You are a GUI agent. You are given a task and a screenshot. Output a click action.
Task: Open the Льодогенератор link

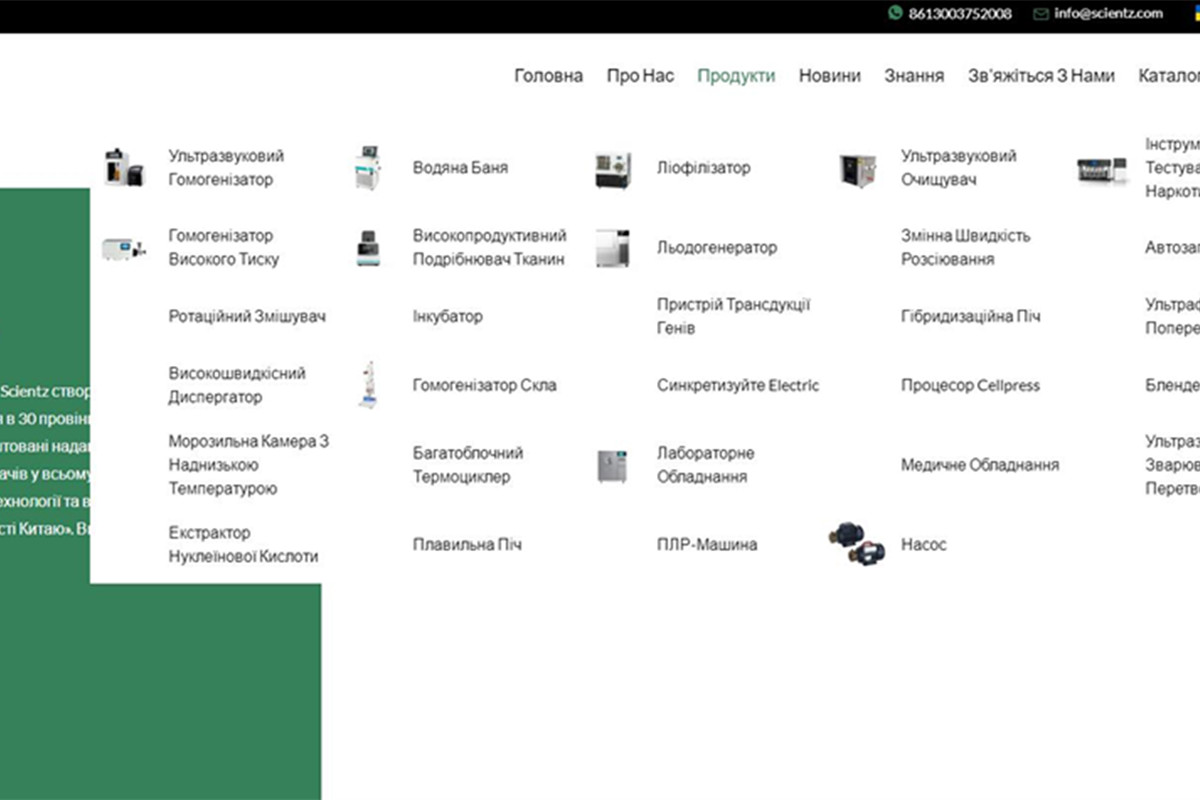716,248
